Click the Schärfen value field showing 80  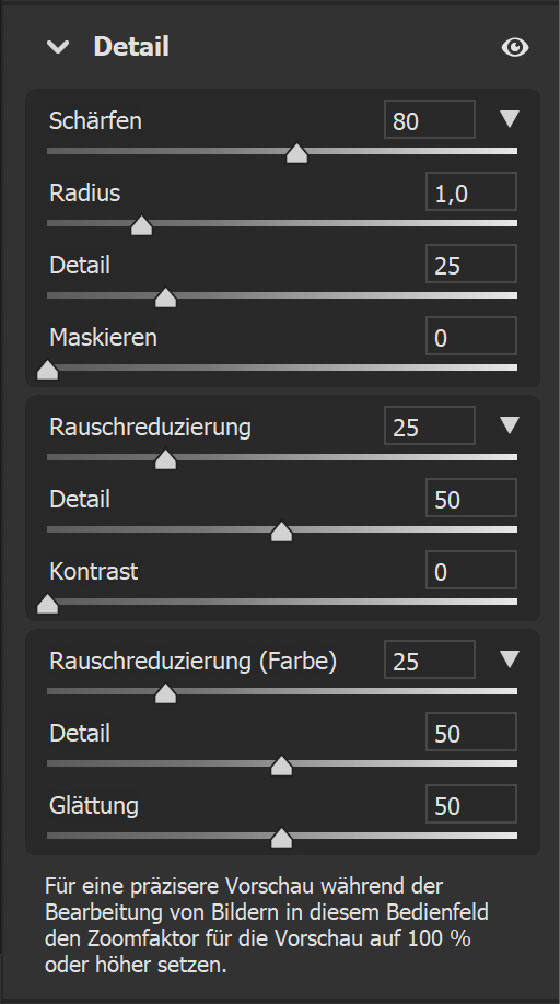pos(430,120)
